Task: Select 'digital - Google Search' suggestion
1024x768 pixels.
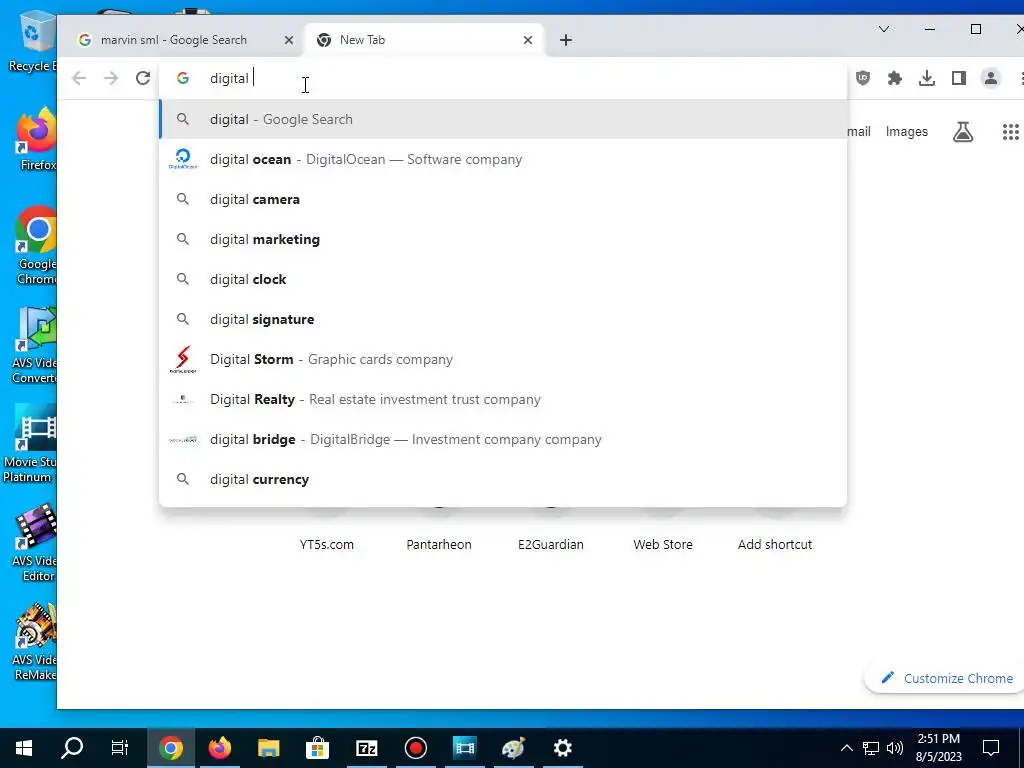Action: coord(503,120)
